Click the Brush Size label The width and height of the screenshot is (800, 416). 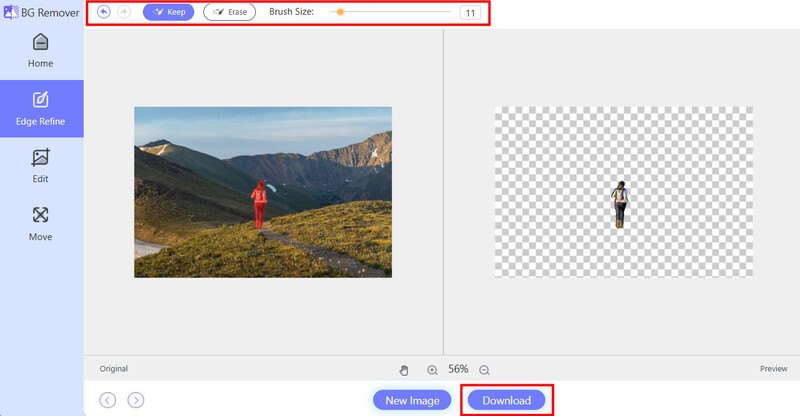point(291,12)
